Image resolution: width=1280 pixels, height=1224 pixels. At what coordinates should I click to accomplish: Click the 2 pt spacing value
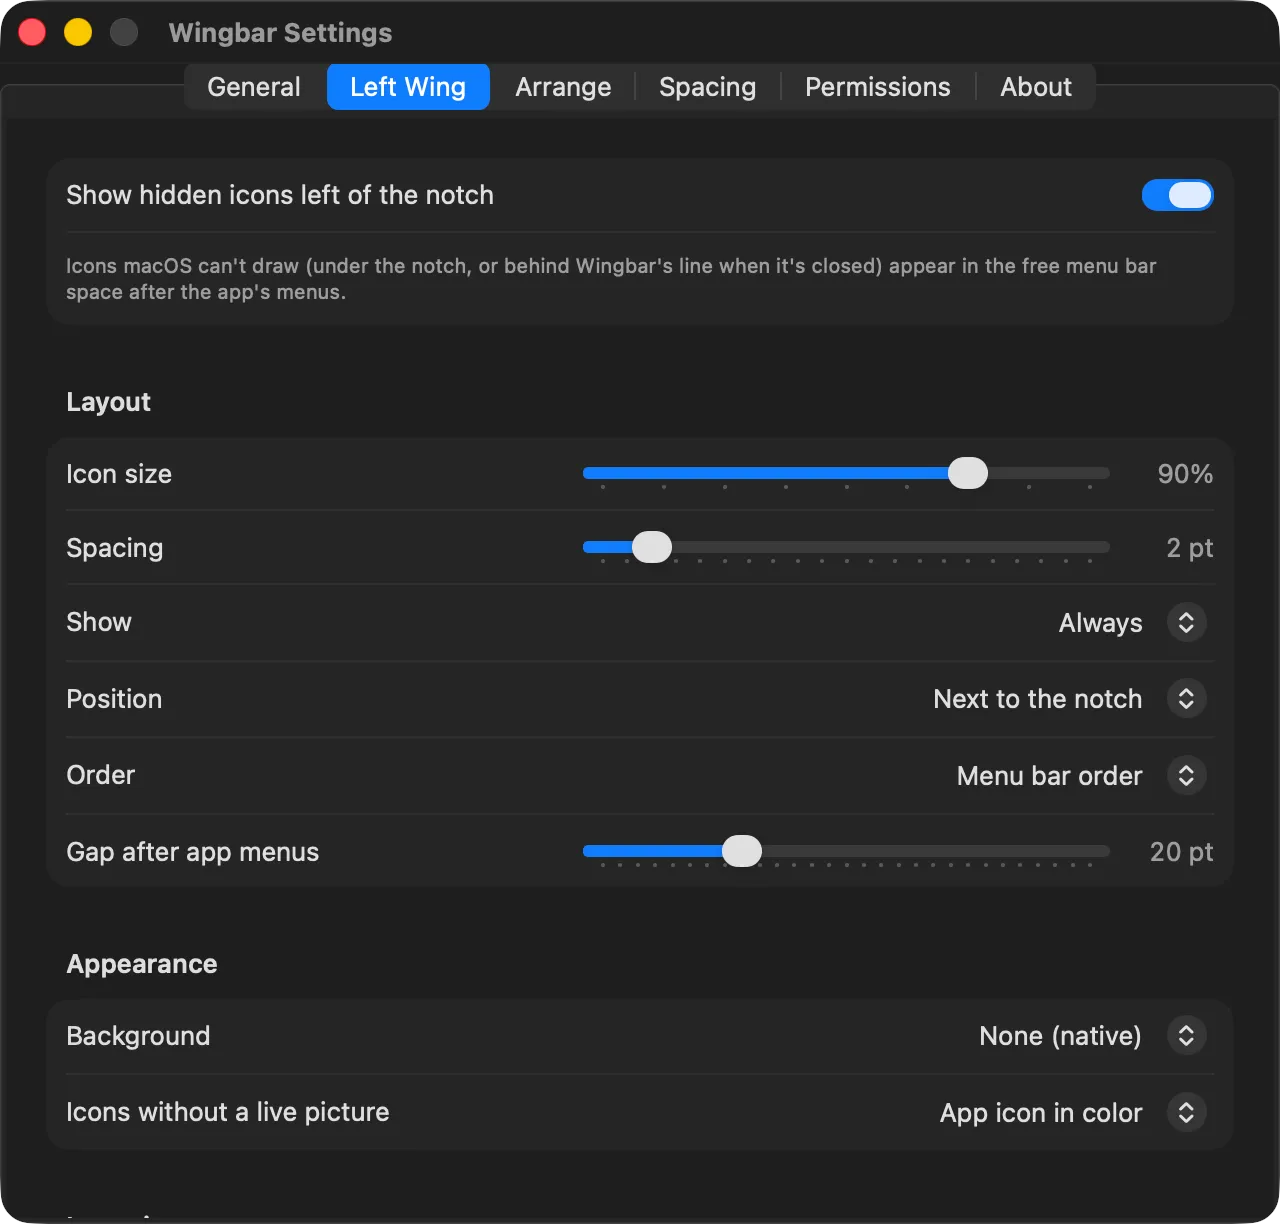pyautogui.click(x=1190, y=548)
